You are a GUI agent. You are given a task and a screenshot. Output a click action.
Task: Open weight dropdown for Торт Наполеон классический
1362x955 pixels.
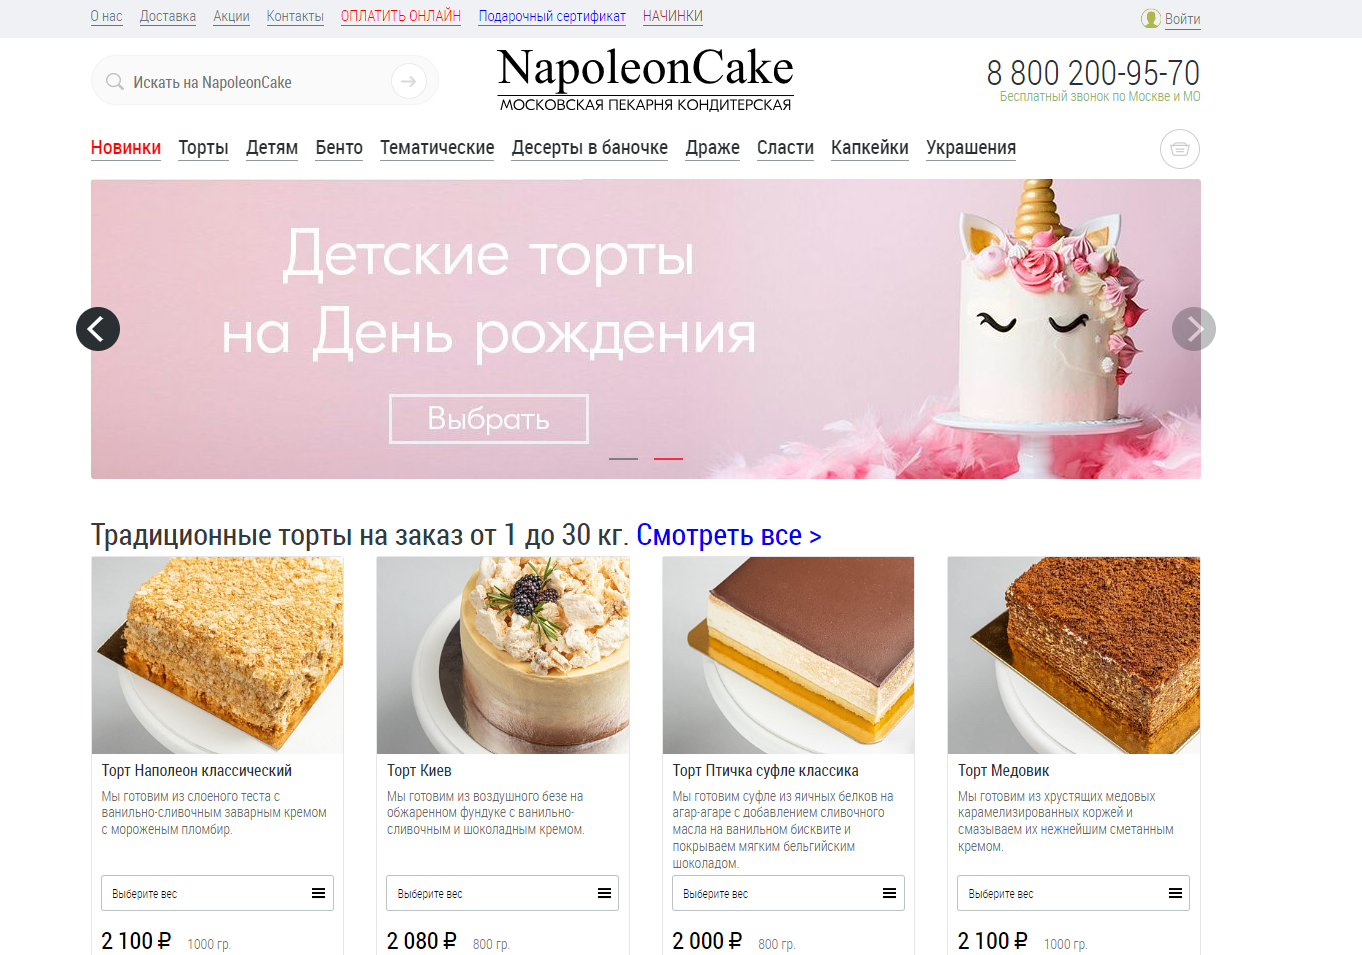pyautogui.click(x=217, y=893)
